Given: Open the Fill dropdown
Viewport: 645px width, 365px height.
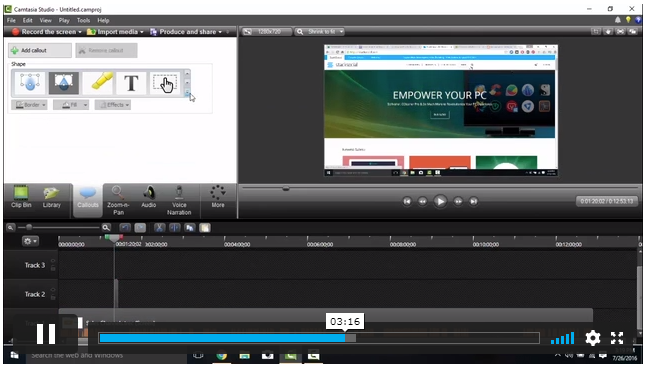Looking at the screenshot, I should pos(71,105).
